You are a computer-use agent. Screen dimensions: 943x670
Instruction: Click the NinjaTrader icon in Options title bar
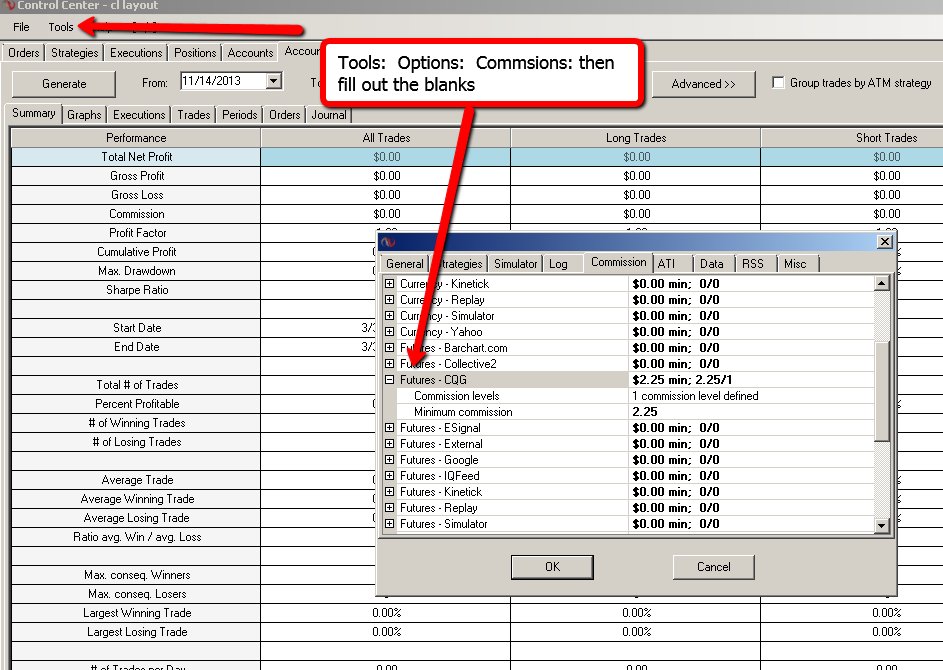pos(388,242)
